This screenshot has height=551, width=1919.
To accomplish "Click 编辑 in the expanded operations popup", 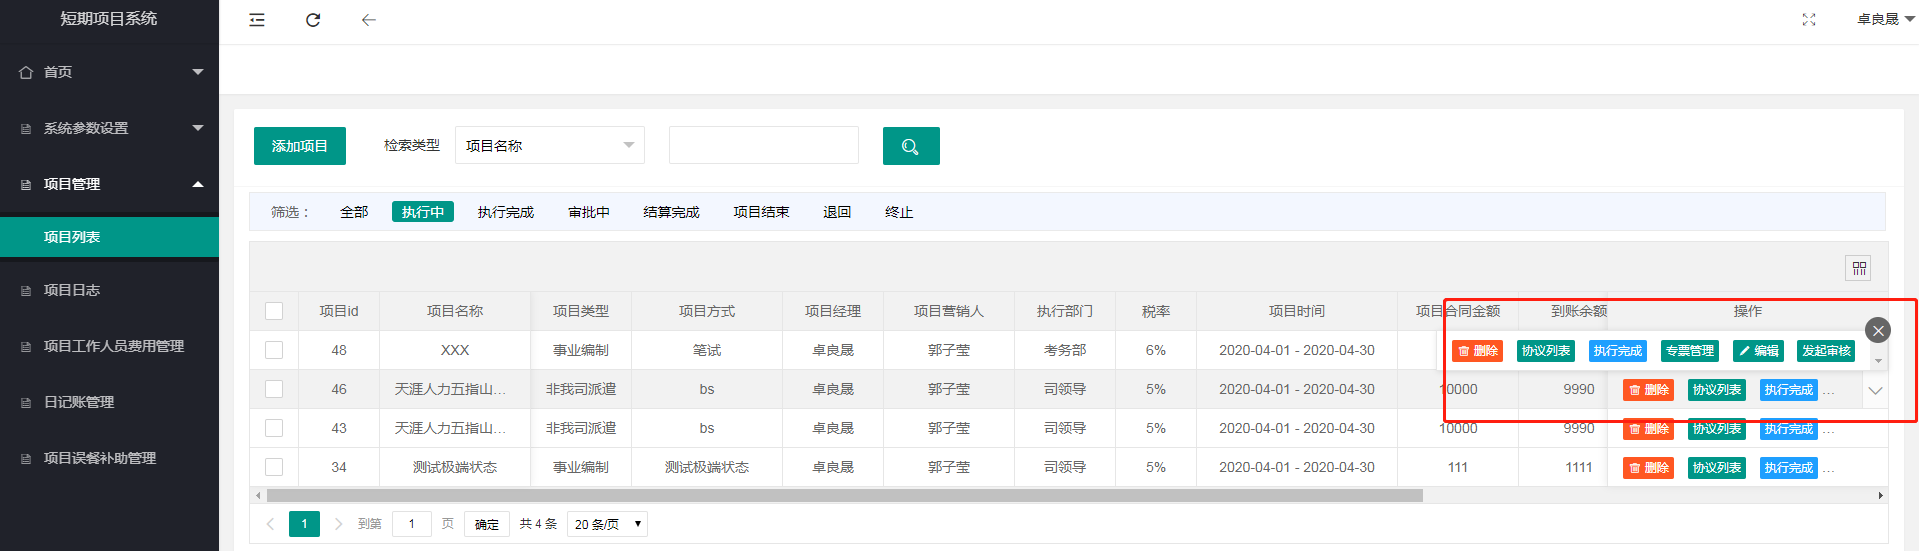I will coord(1758,351).
